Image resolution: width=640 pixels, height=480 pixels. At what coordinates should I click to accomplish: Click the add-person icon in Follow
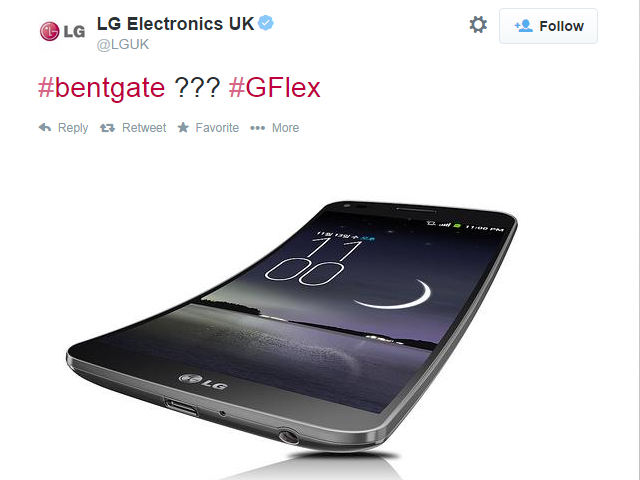524,26
